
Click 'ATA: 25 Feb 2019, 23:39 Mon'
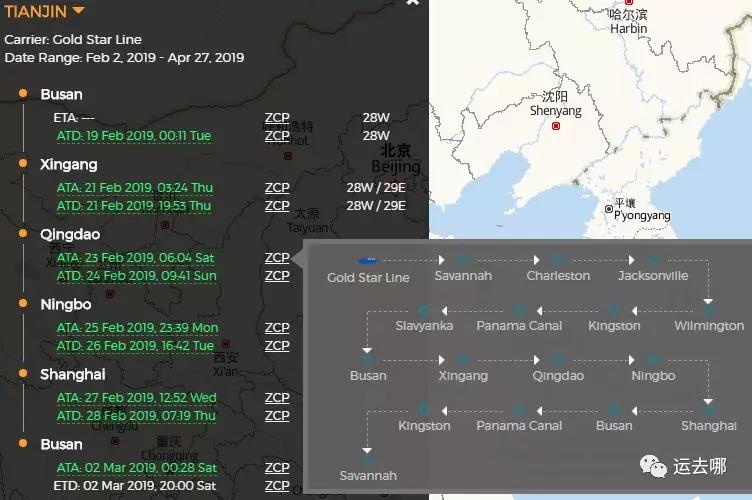coord(137,328)
